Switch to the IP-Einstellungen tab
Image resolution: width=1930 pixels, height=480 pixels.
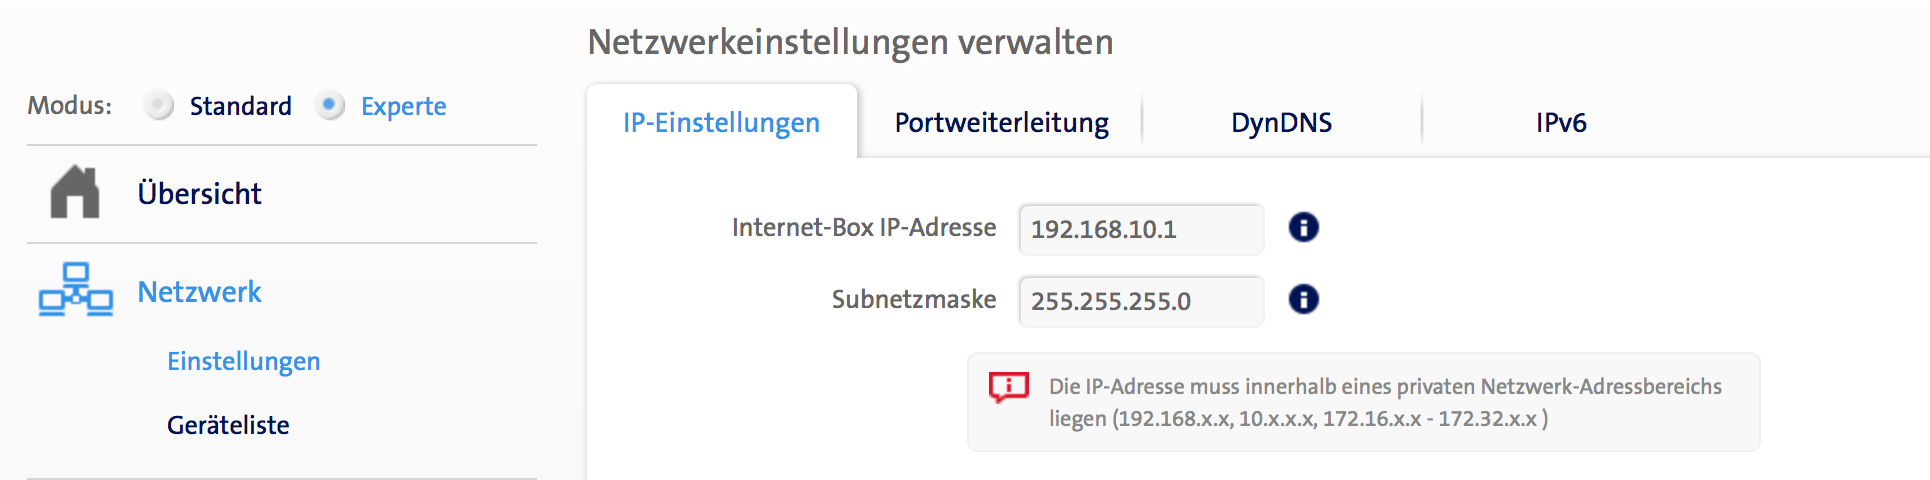tap(721, 122)
